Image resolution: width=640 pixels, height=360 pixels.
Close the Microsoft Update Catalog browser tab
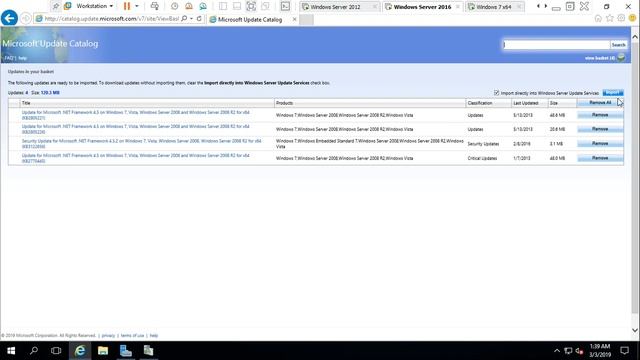(x=294, y=19)
